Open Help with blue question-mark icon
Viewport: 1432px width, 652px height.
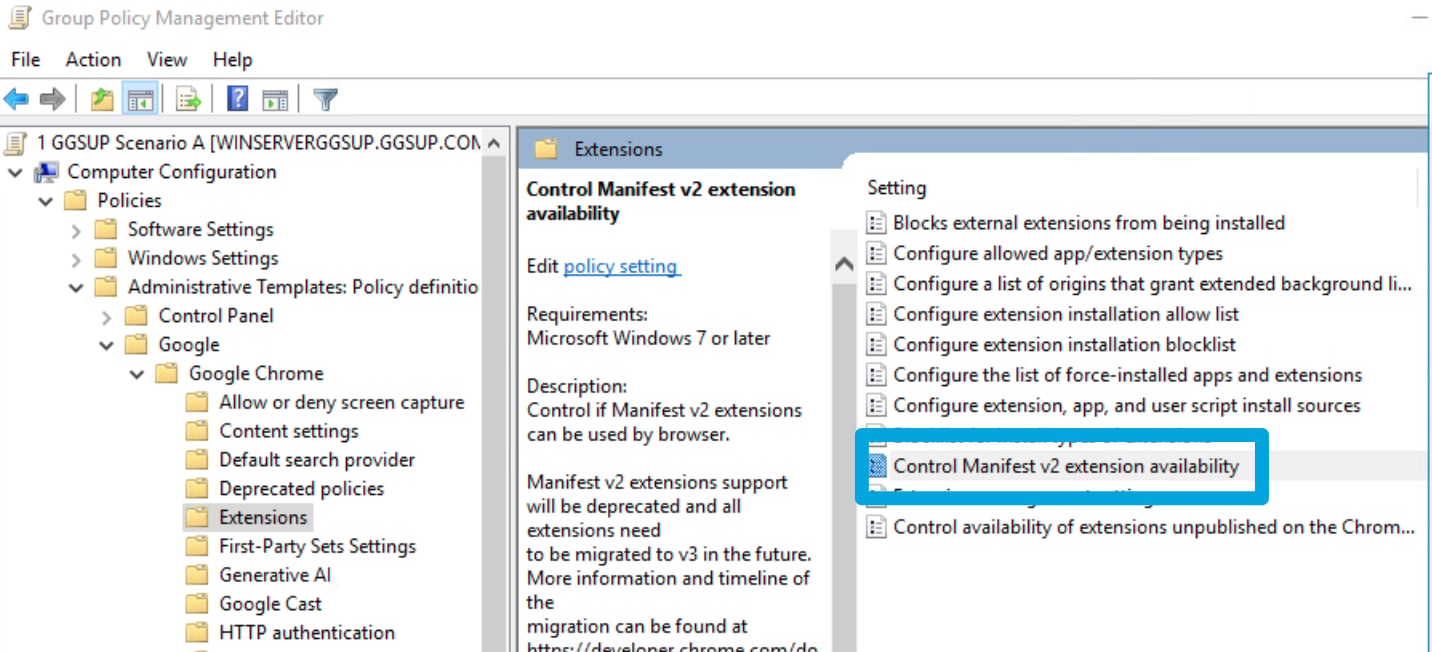[x=237, y=99]
